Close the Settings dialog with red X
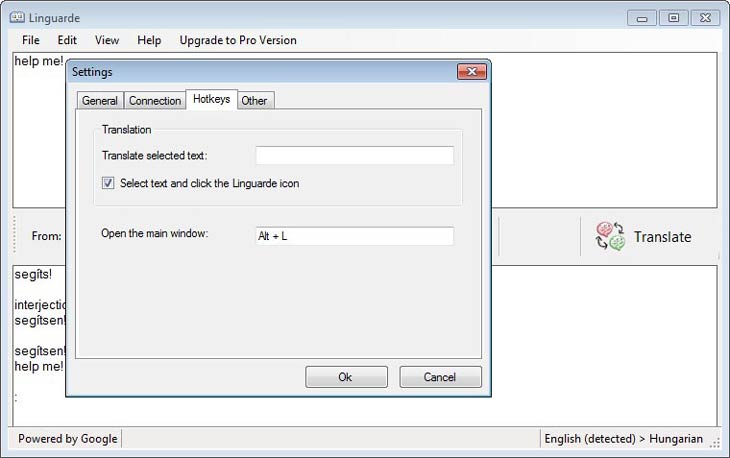Screen dimensions: 730x458 click(472, 72)
